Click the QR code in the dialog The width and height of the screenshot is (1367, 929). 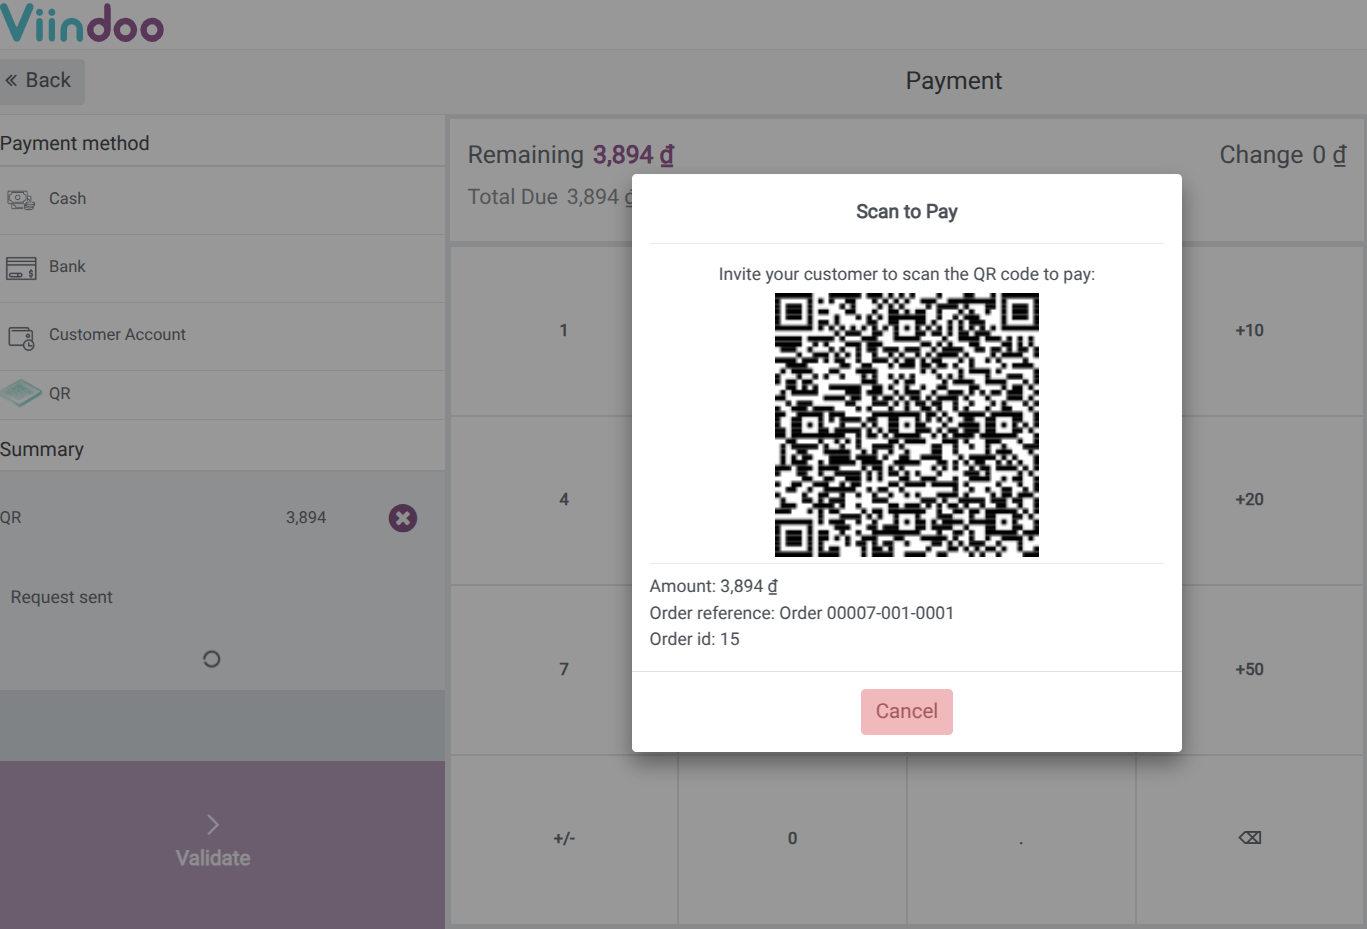(x=906, y=424)
